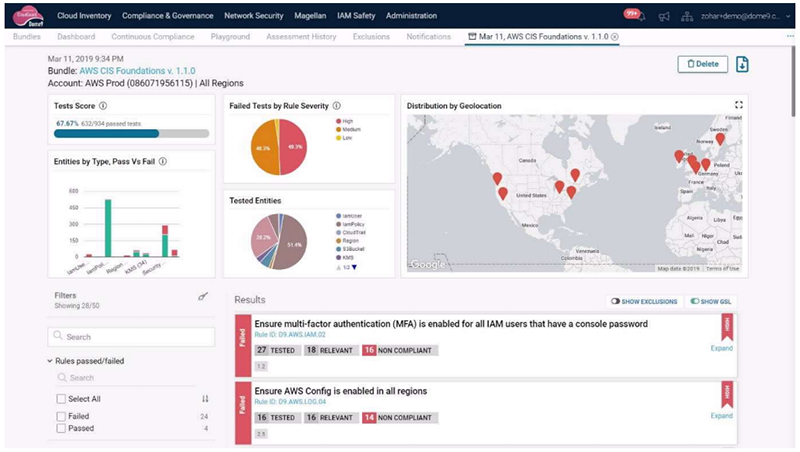The width and height of the screenshot is (800, 452).
Task: Toggle IamUser in Tested Entities legend
Action: point(349,216)
